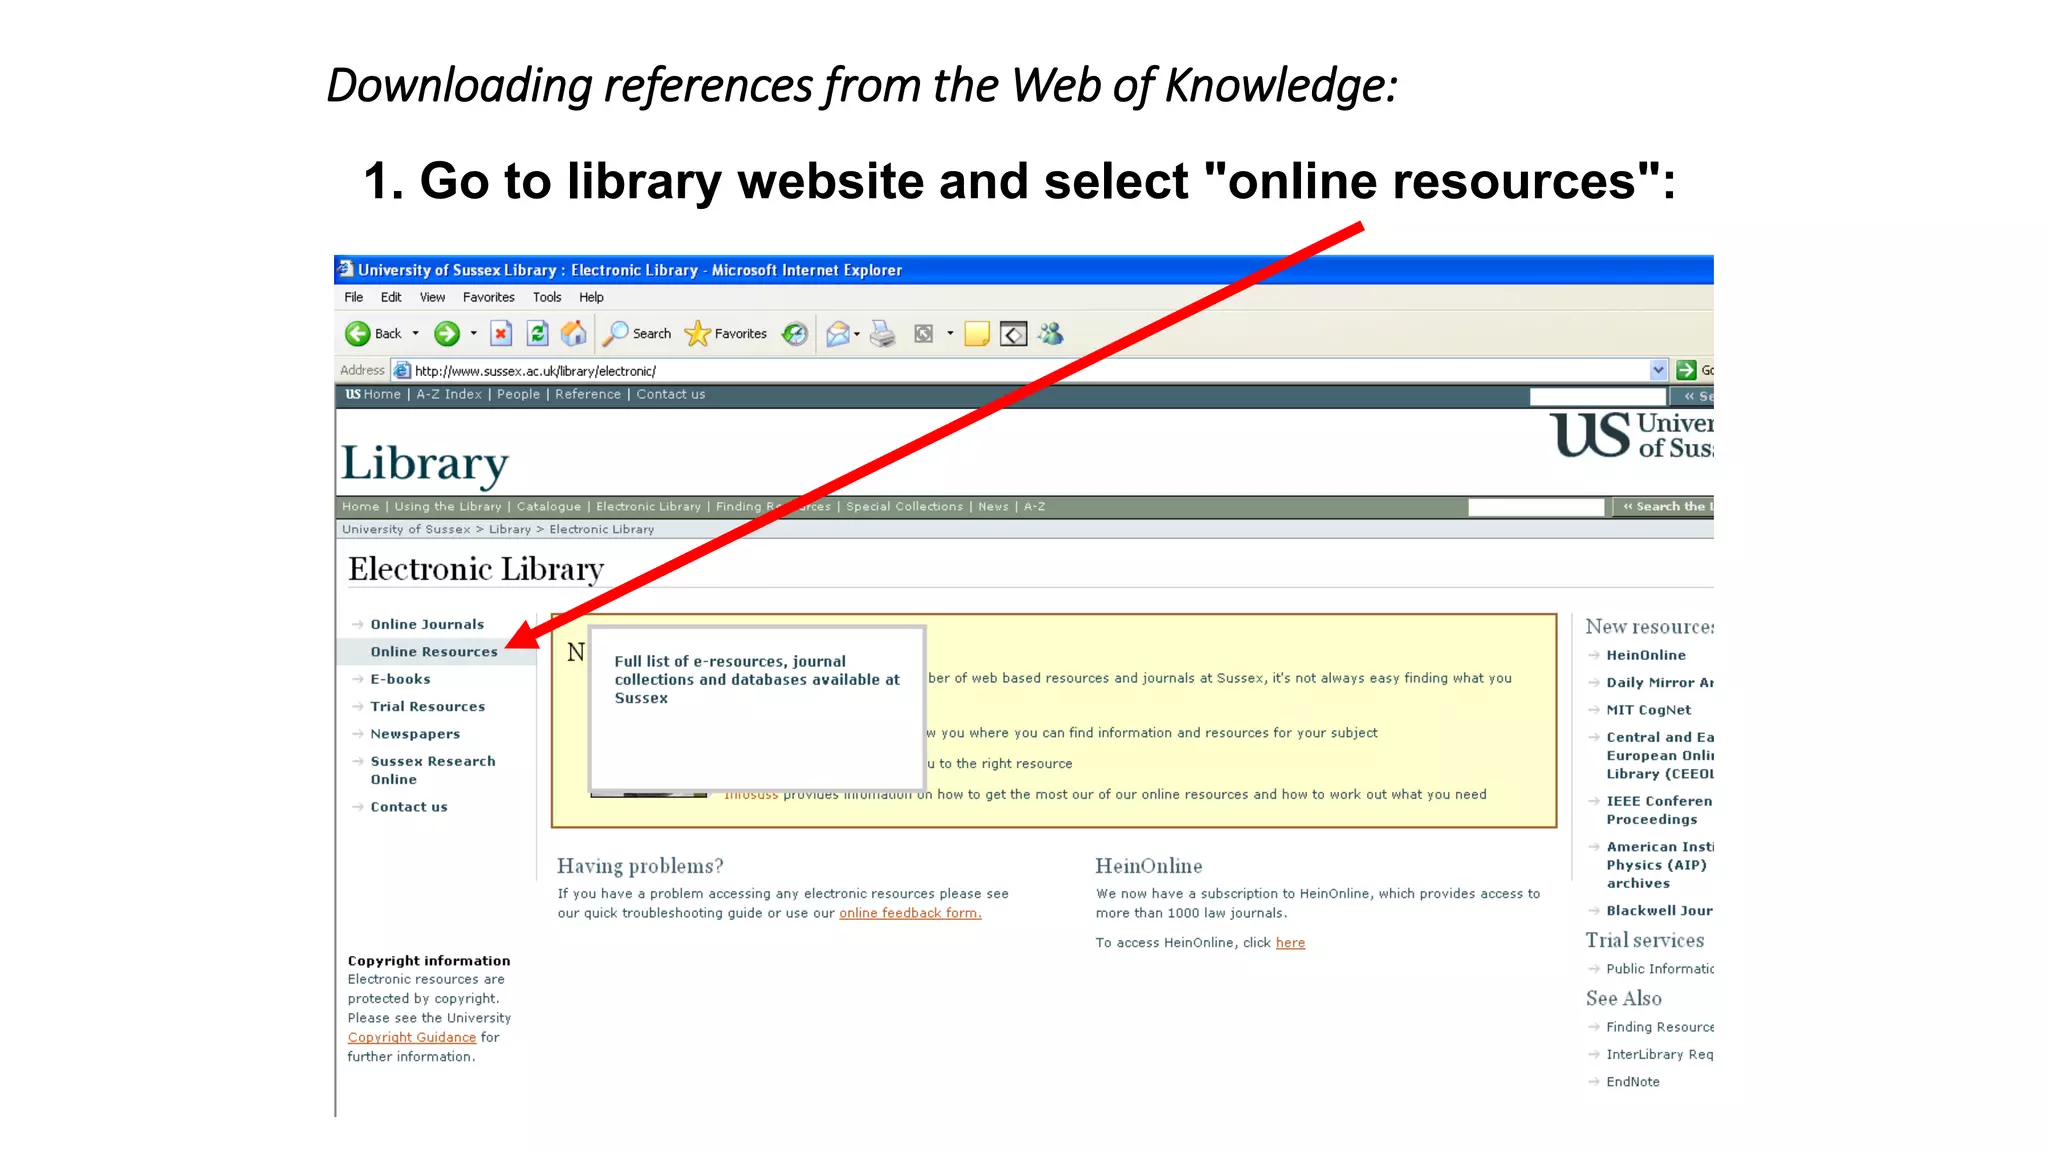Click the yellow note toolbar icon

[977, 334]
